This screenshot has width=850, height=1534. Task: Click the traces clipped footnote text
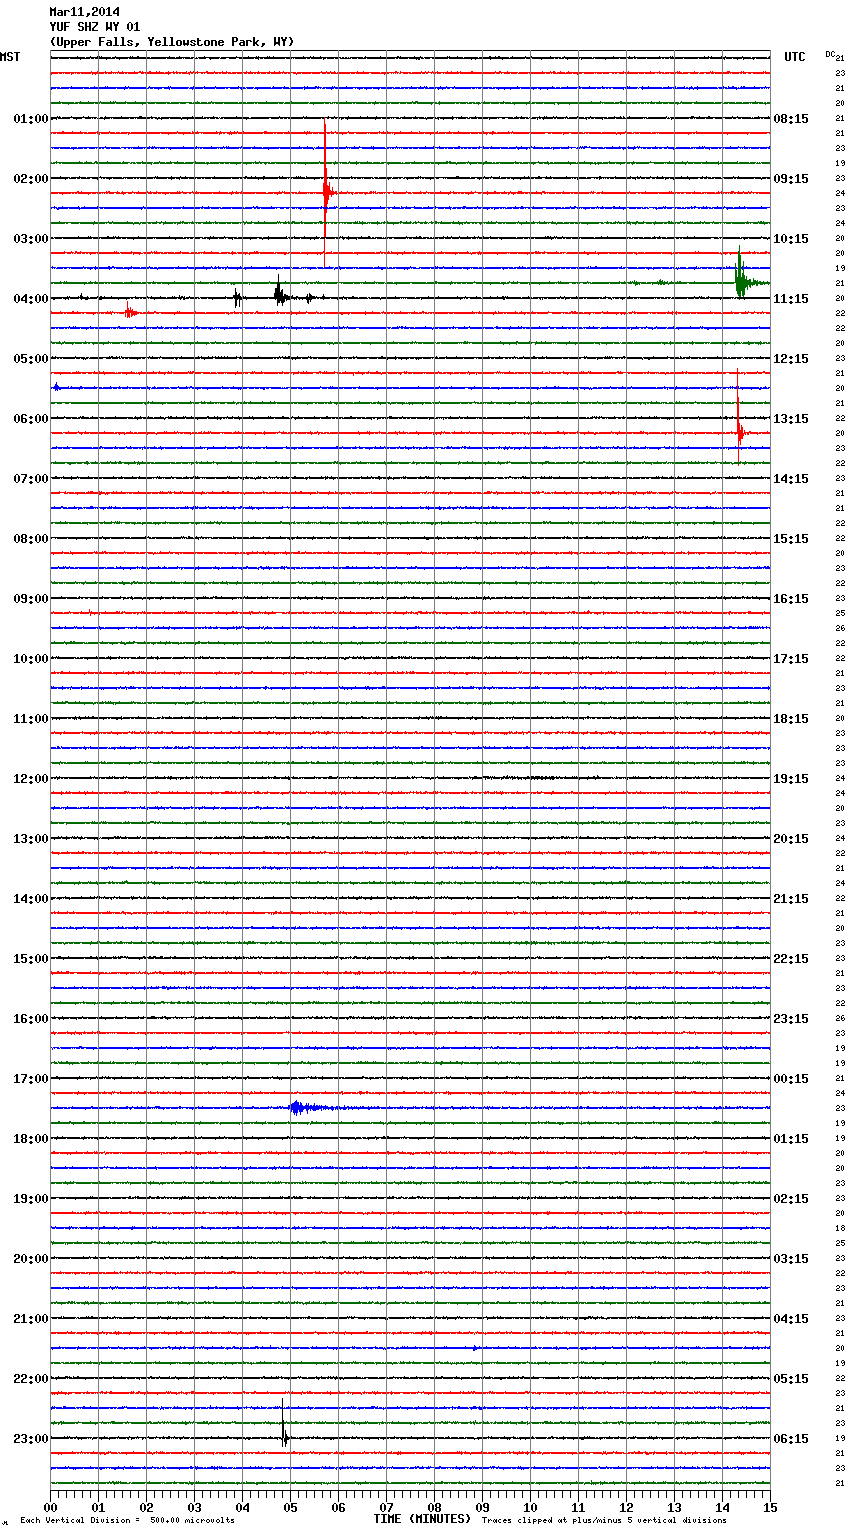pyautogui.click(x=604, y=1521)
